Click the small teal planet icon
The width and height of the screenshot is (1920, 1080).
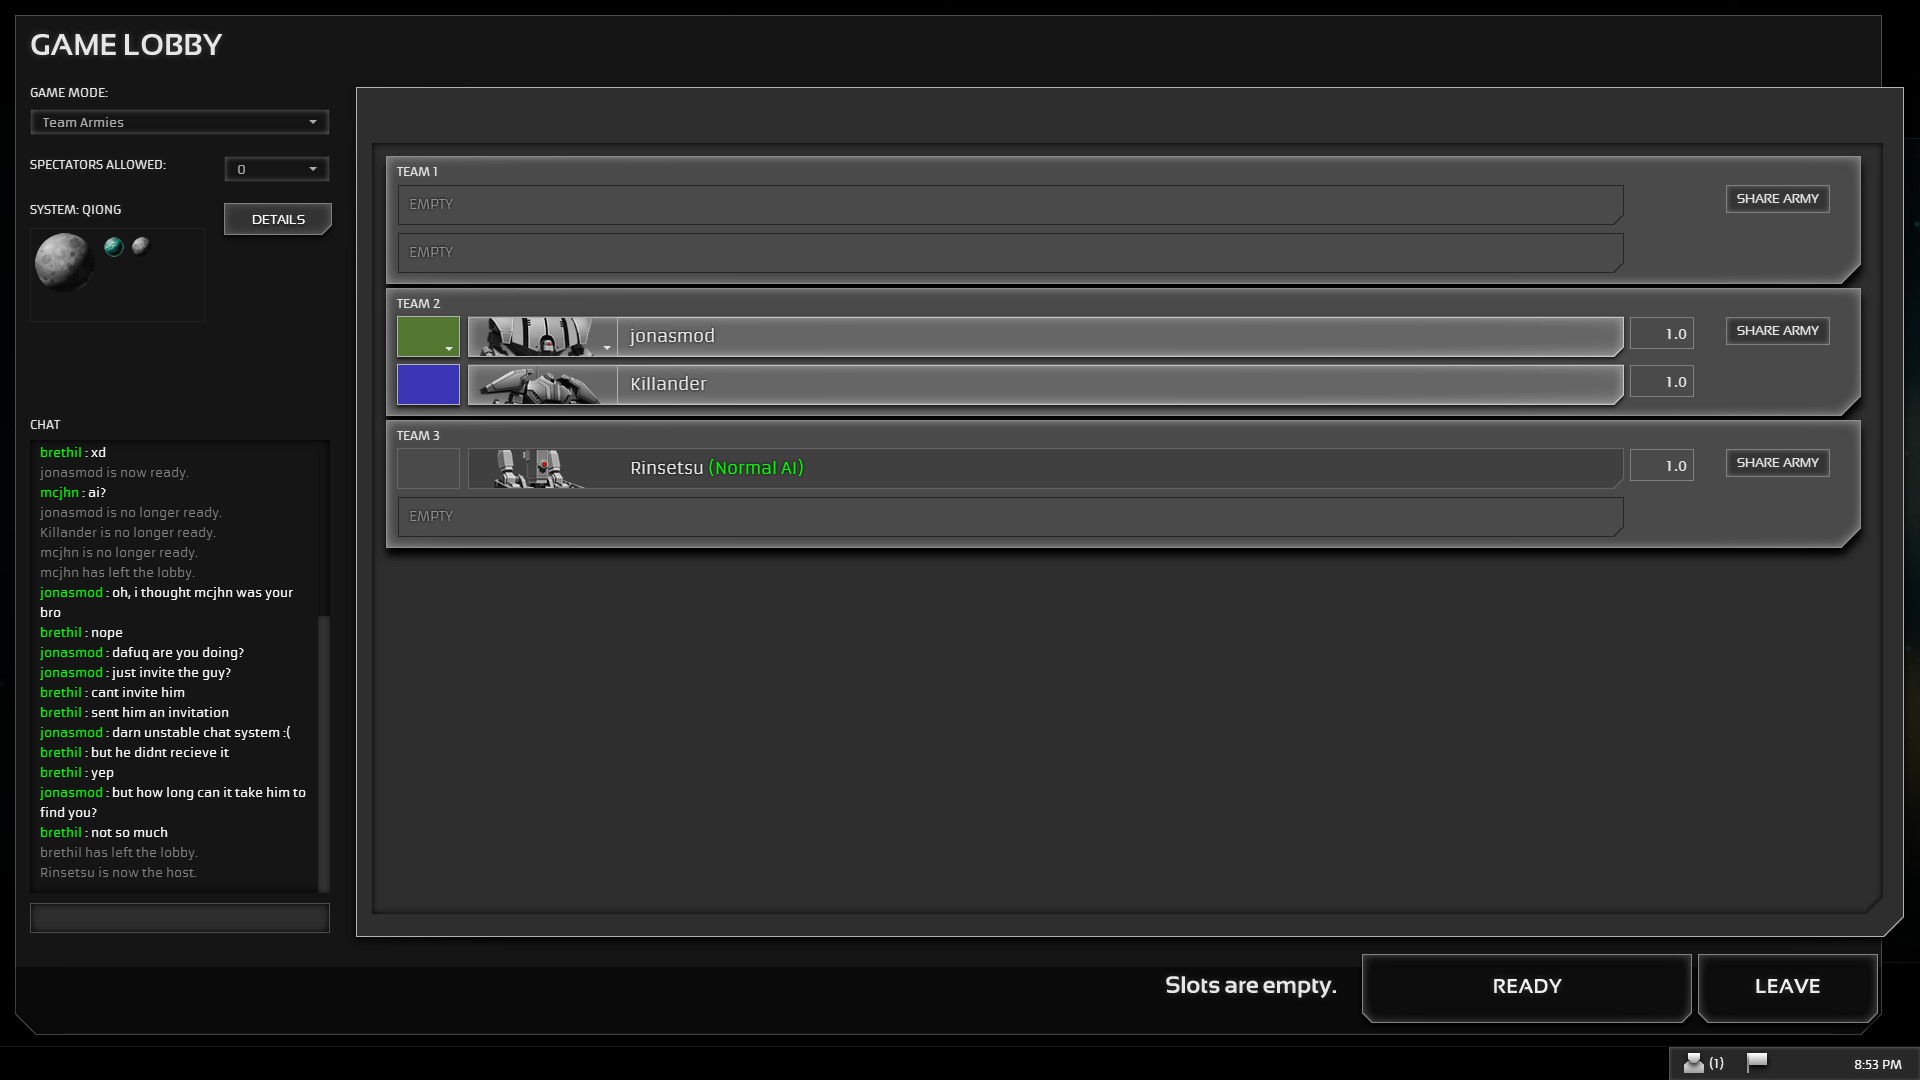[x=114, y=247]
